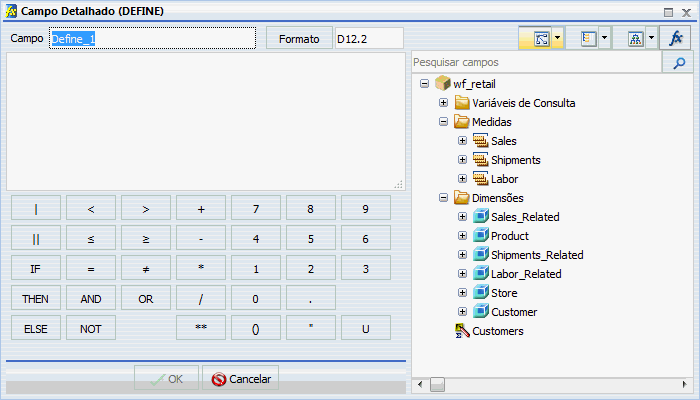Click the OK button
This screenshot has width=700, height=400.
[167, 379]
